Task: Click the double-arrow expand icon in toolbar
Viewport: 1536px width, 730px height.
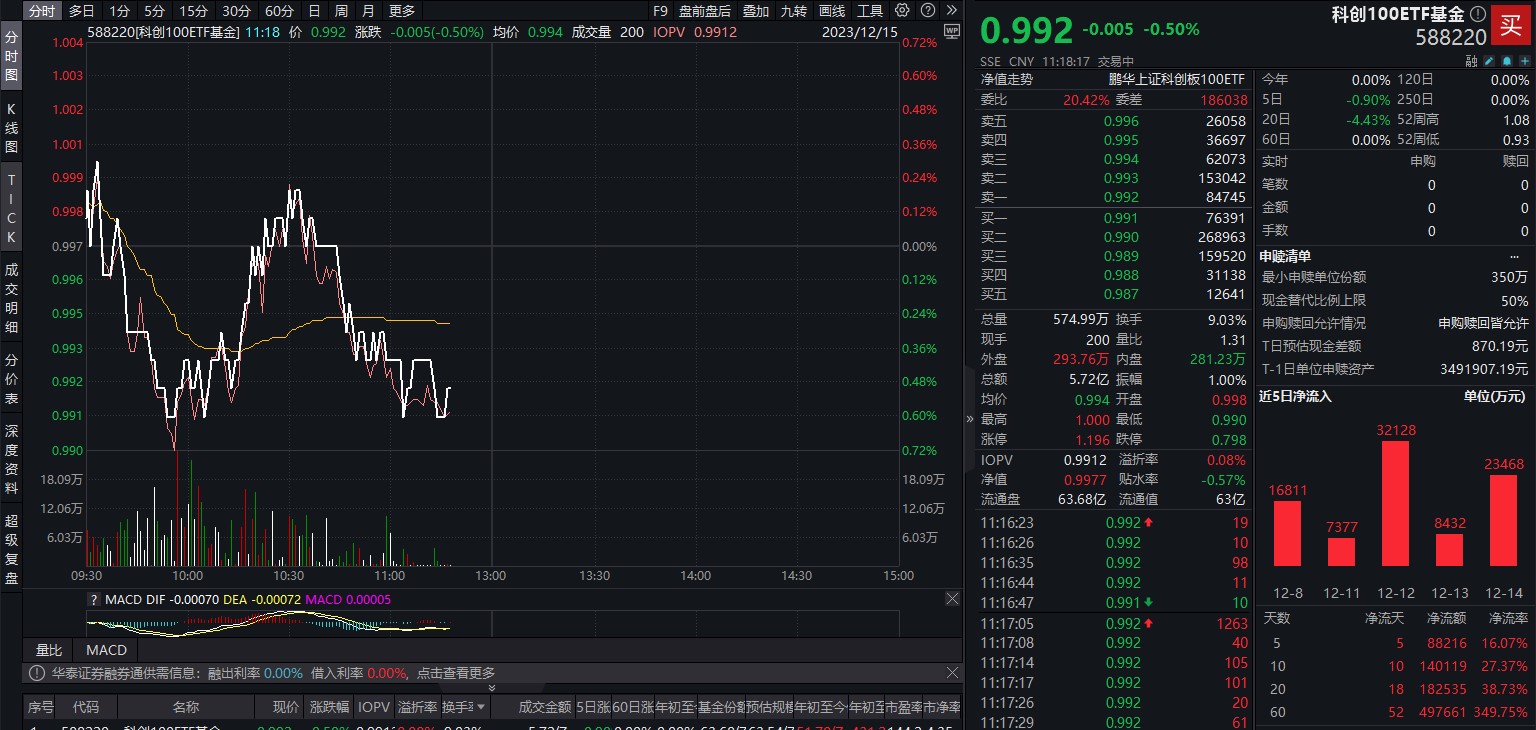Action: (x=950, y=11)
